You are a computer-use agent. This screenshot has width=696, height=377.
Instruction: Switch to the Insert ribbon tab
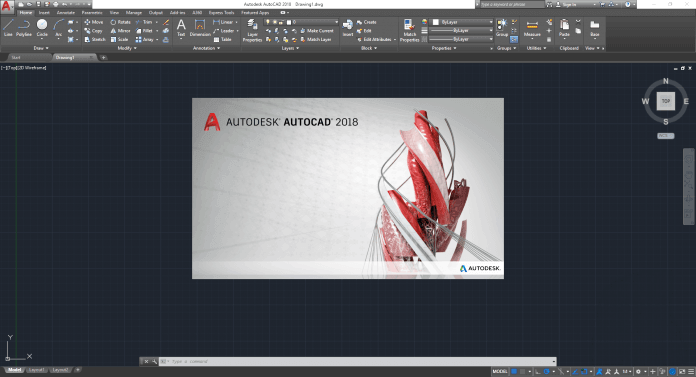44,12
